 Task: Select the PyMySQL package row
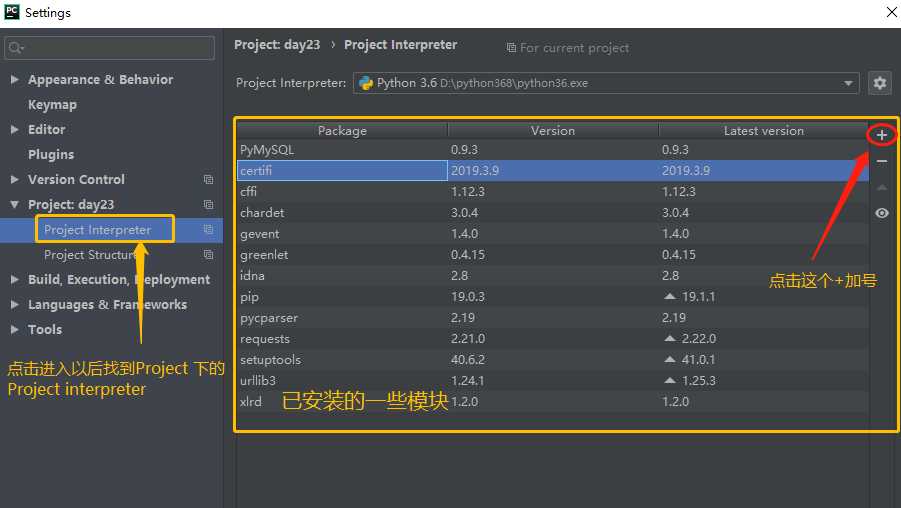pyautogui.click(x=553, y=150)
